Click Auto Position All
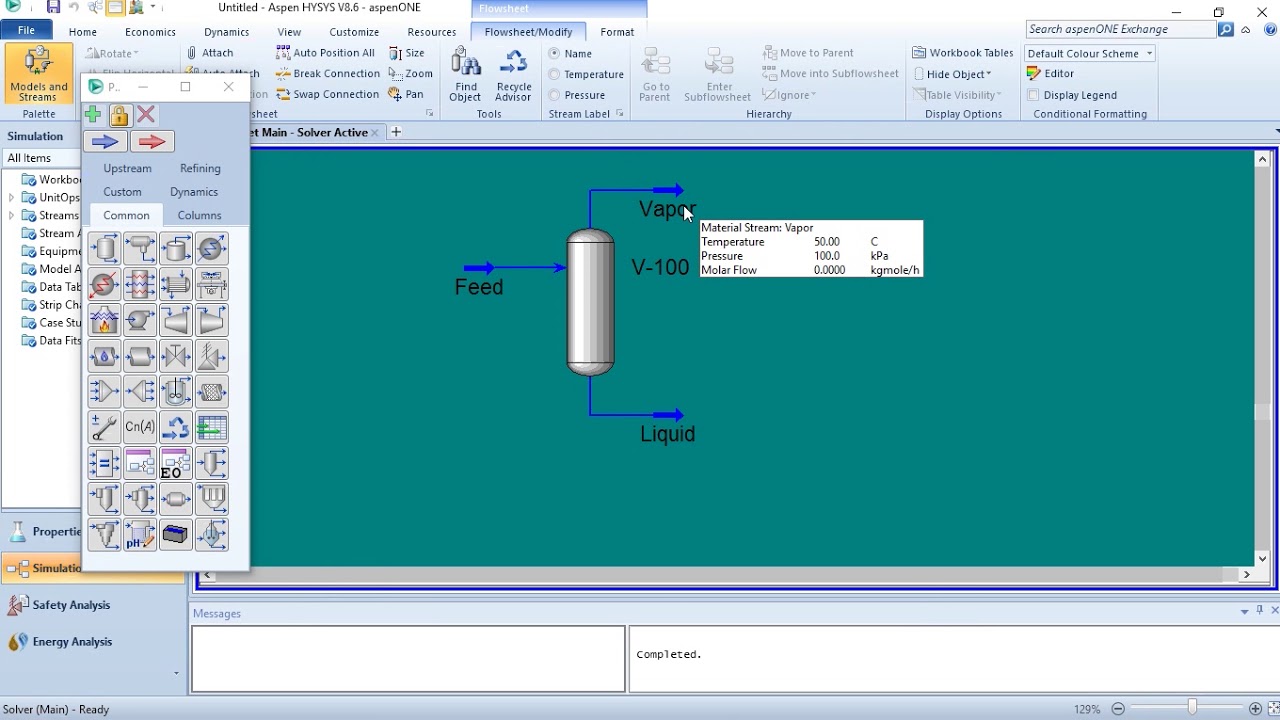Screen dimensions: 1280x720 coord(326,53)
